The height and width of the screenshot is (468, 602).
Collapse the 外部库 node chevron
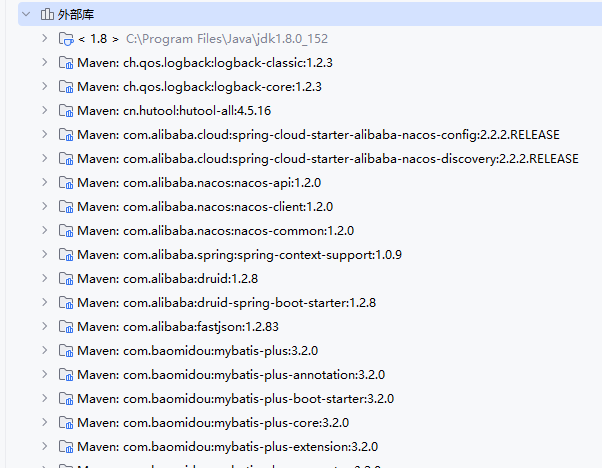[26, 15]
